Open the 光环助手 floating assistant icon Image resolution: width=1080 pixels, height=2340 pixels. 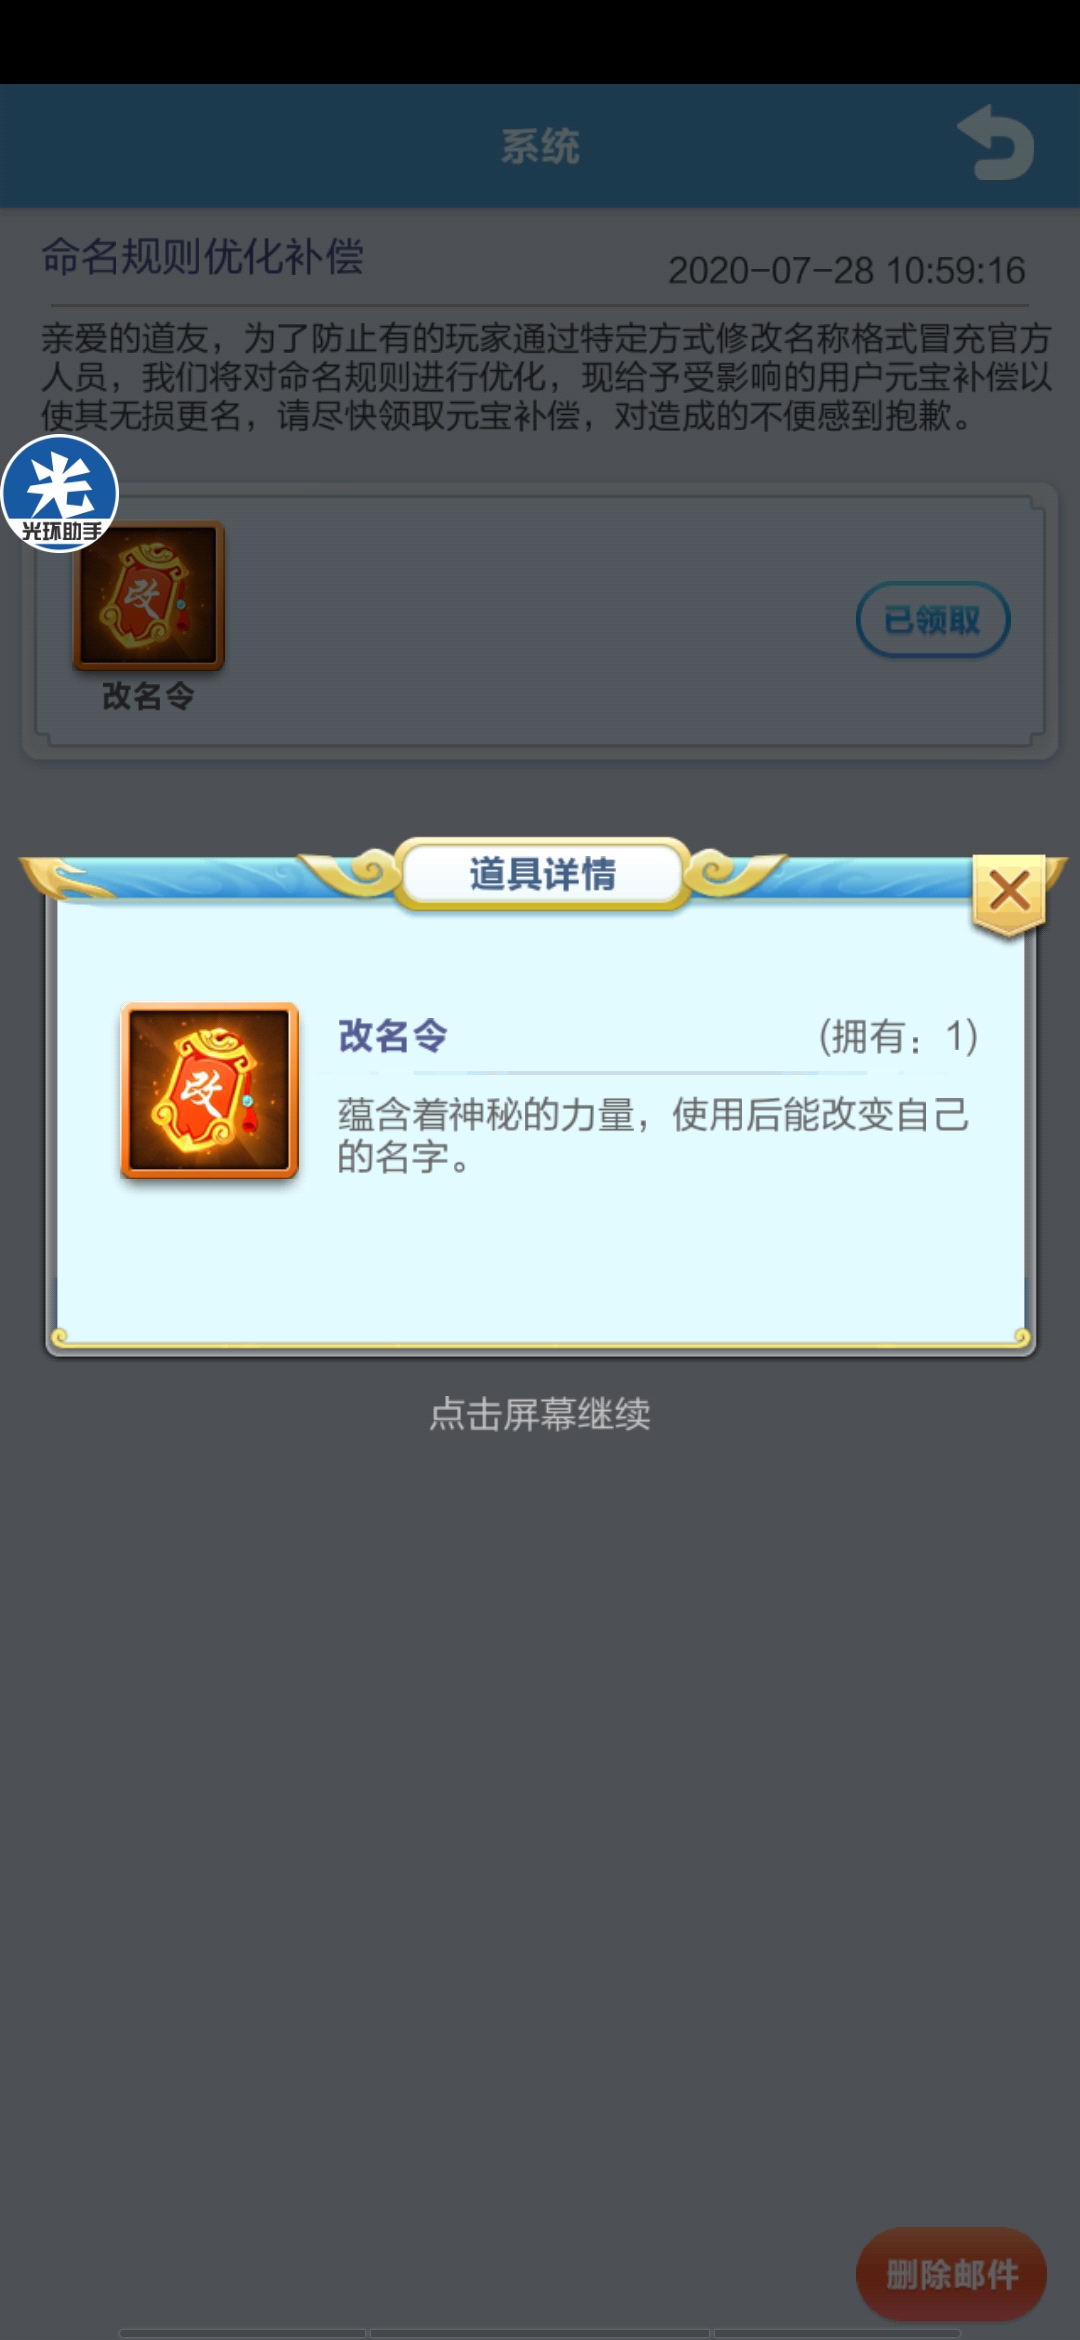pos(60,494)
